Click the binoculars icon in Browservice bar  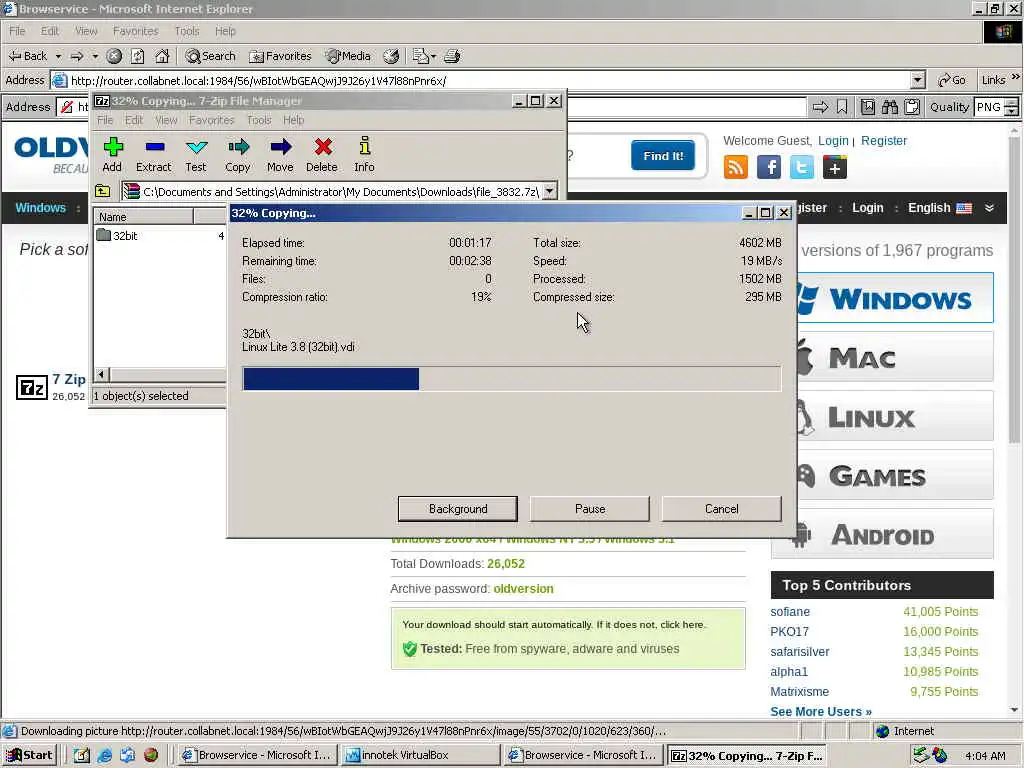(x=889, y=107)
